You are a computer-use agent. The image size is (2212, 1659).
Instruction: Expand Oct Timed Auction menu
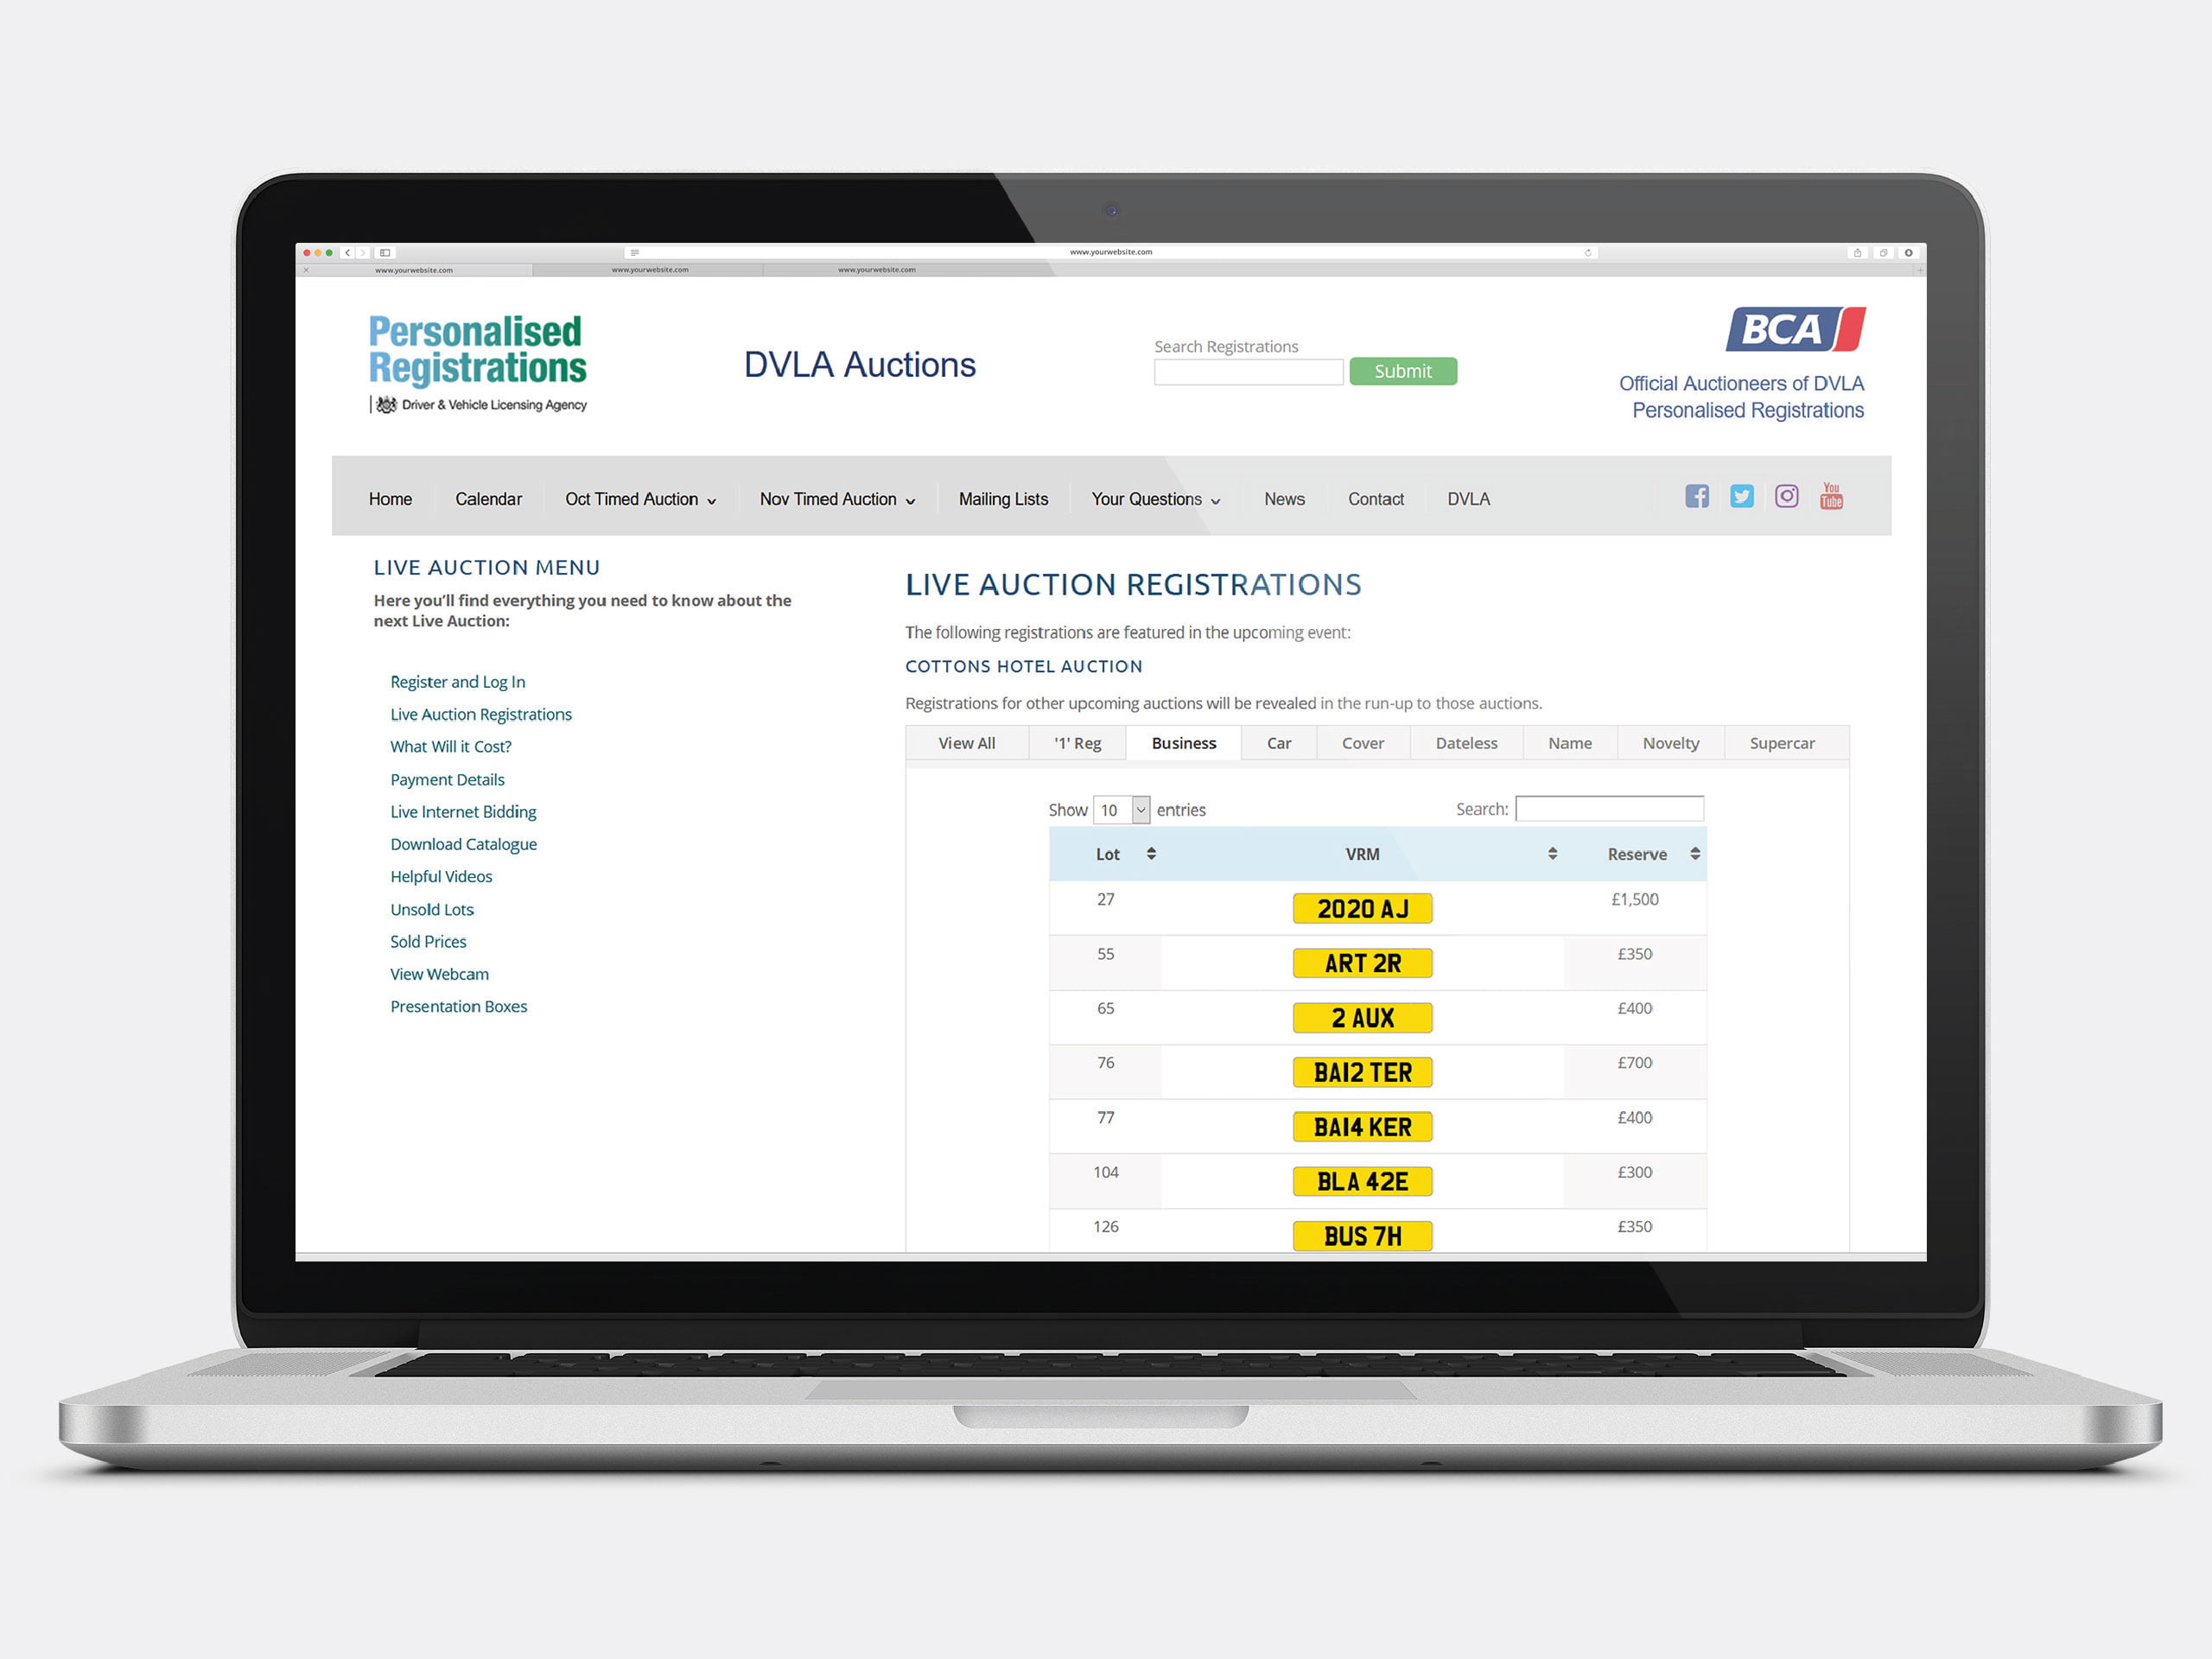640,499
